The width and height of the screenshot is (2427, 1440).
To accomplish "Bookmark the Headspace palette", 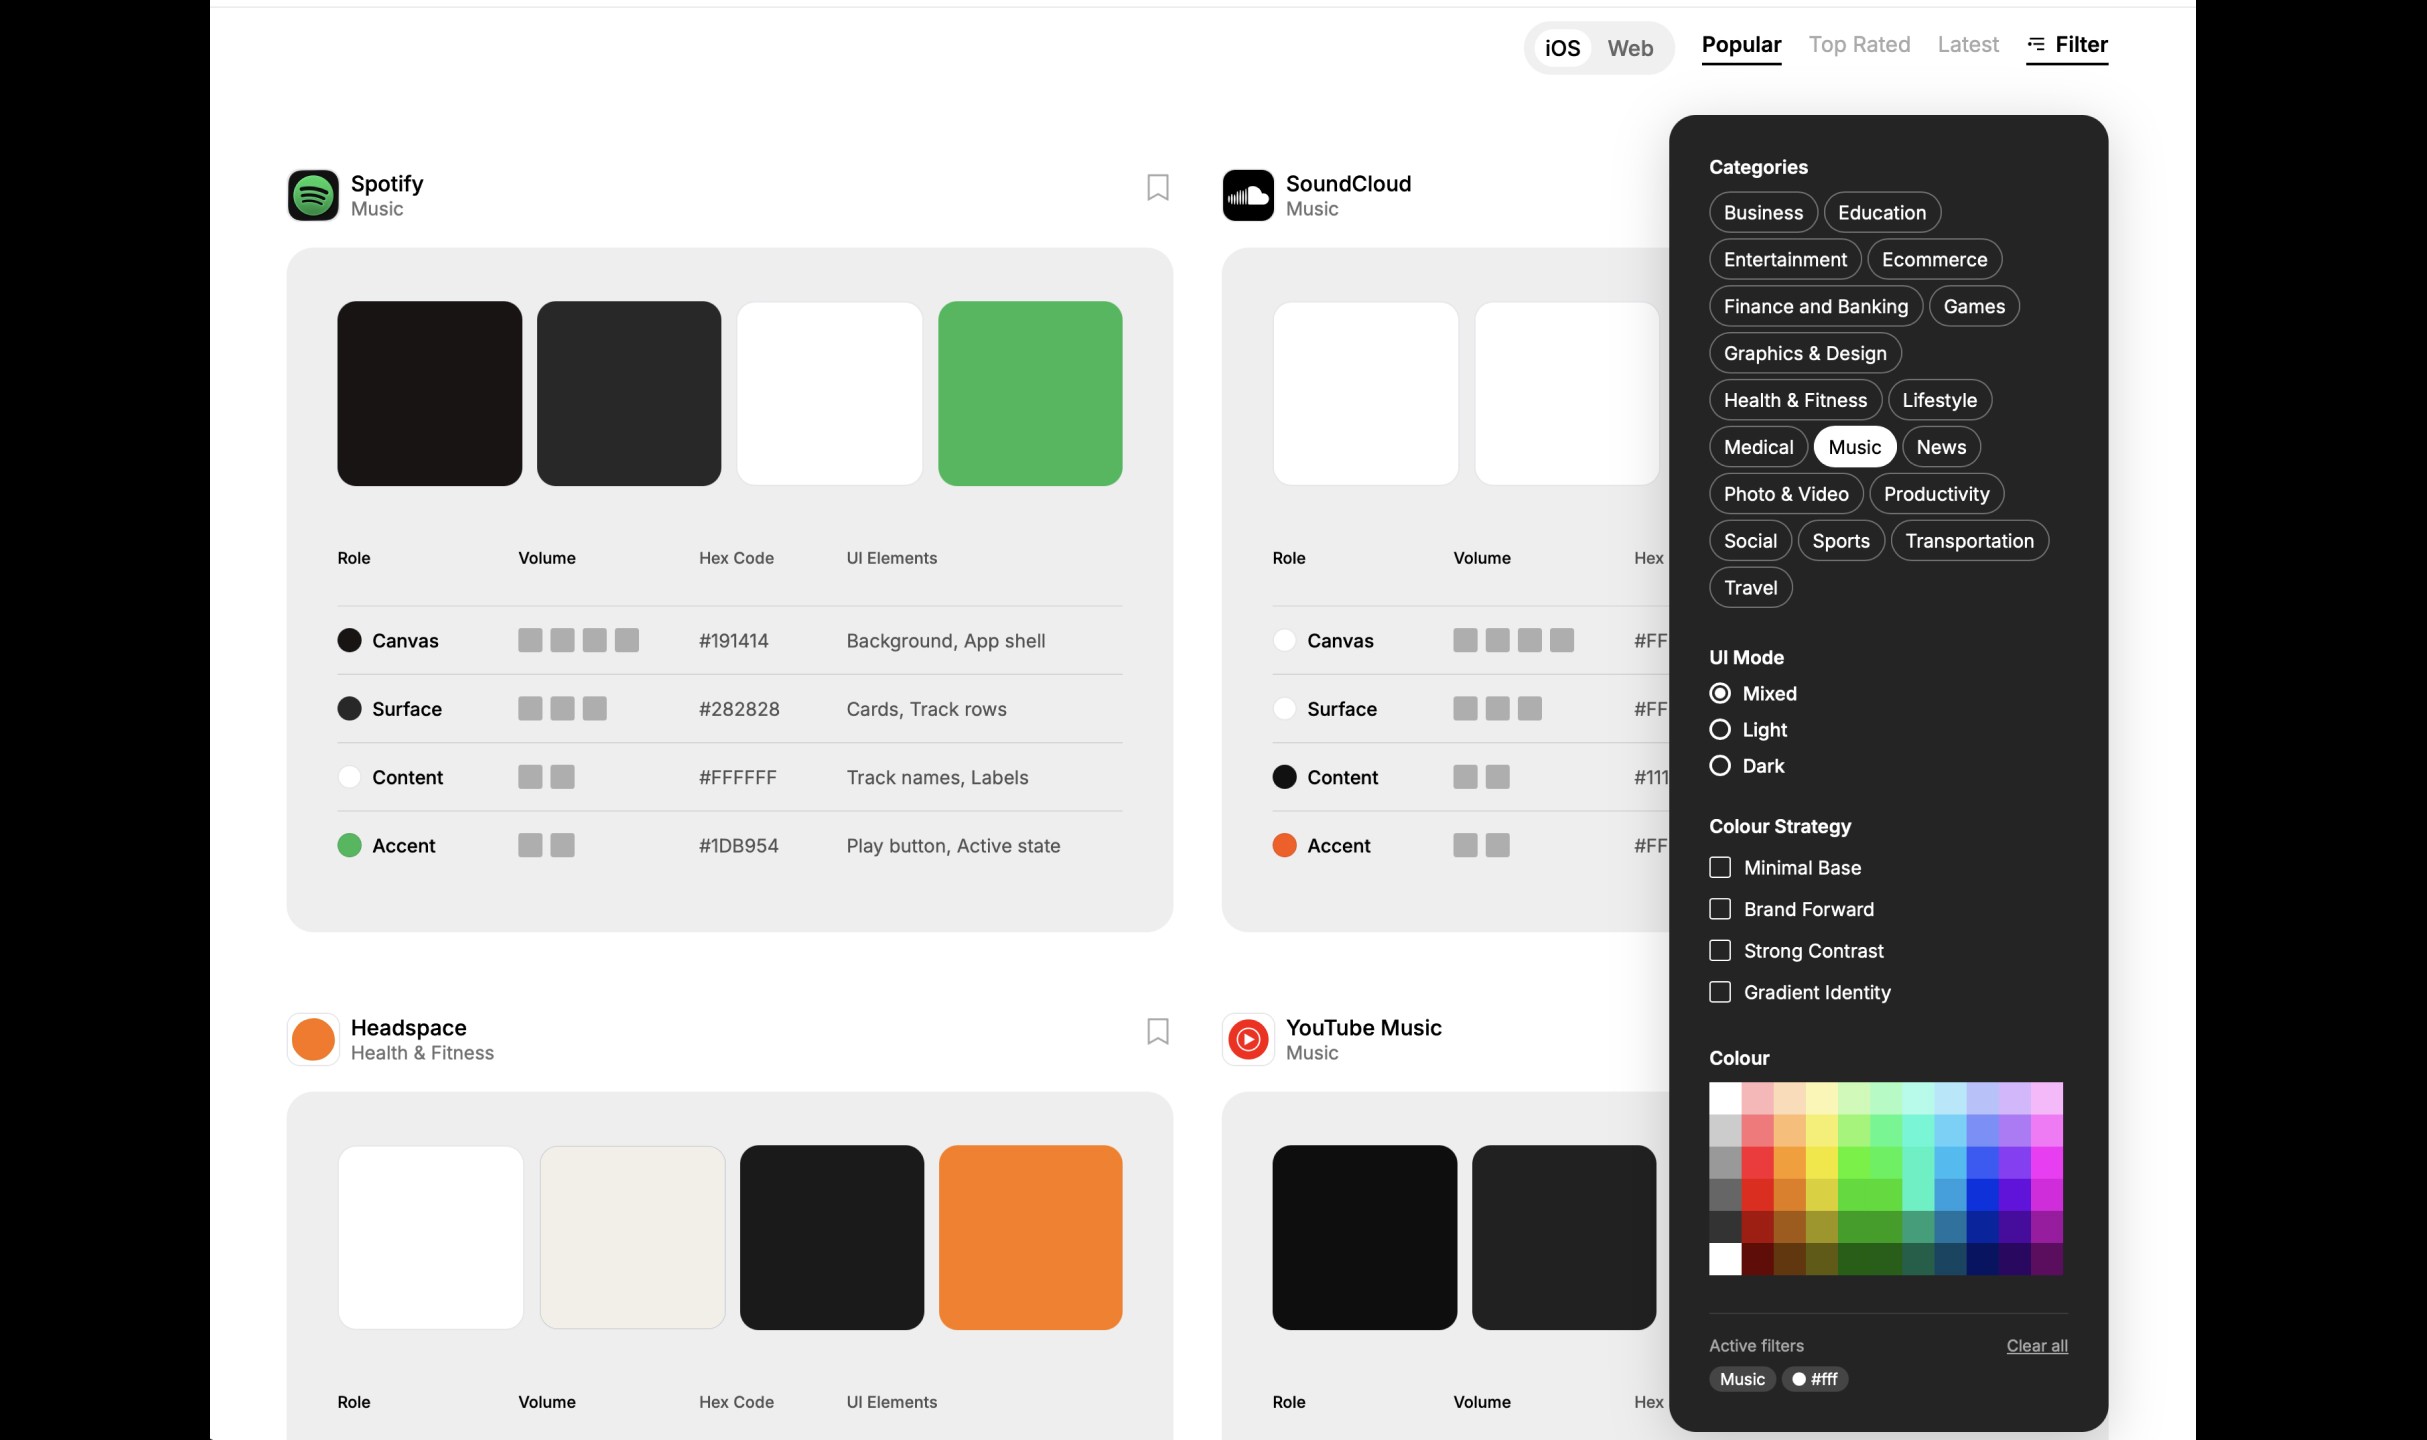I will pos(1157,1031).
